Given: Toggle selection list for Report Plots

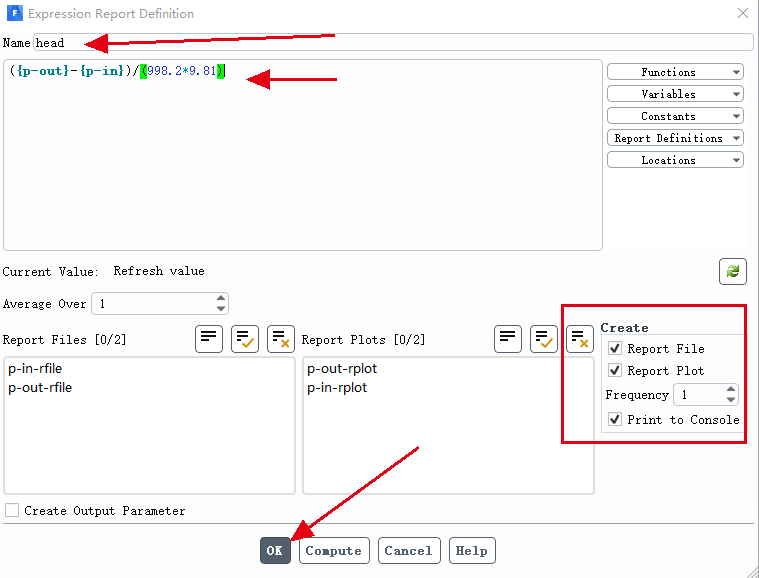Looking at the screenshot, I should coord(508,339).
